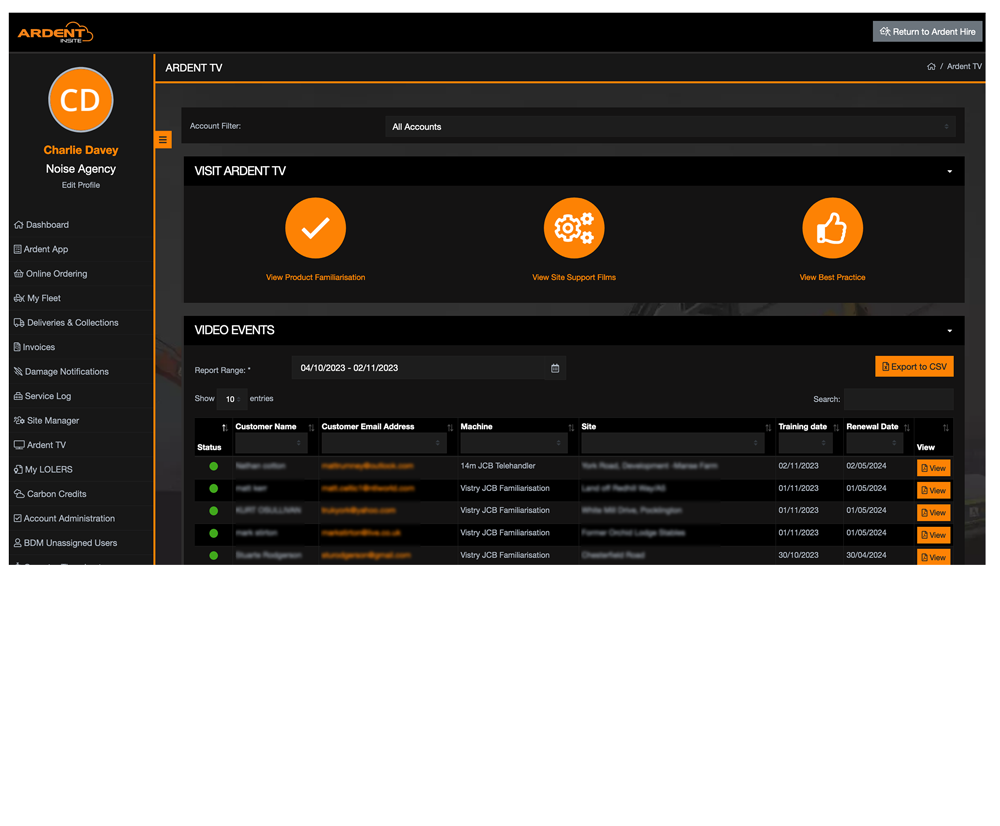Sort by Machine column arrows
This screenshot has height=826, width=1000.
[571, 427]
